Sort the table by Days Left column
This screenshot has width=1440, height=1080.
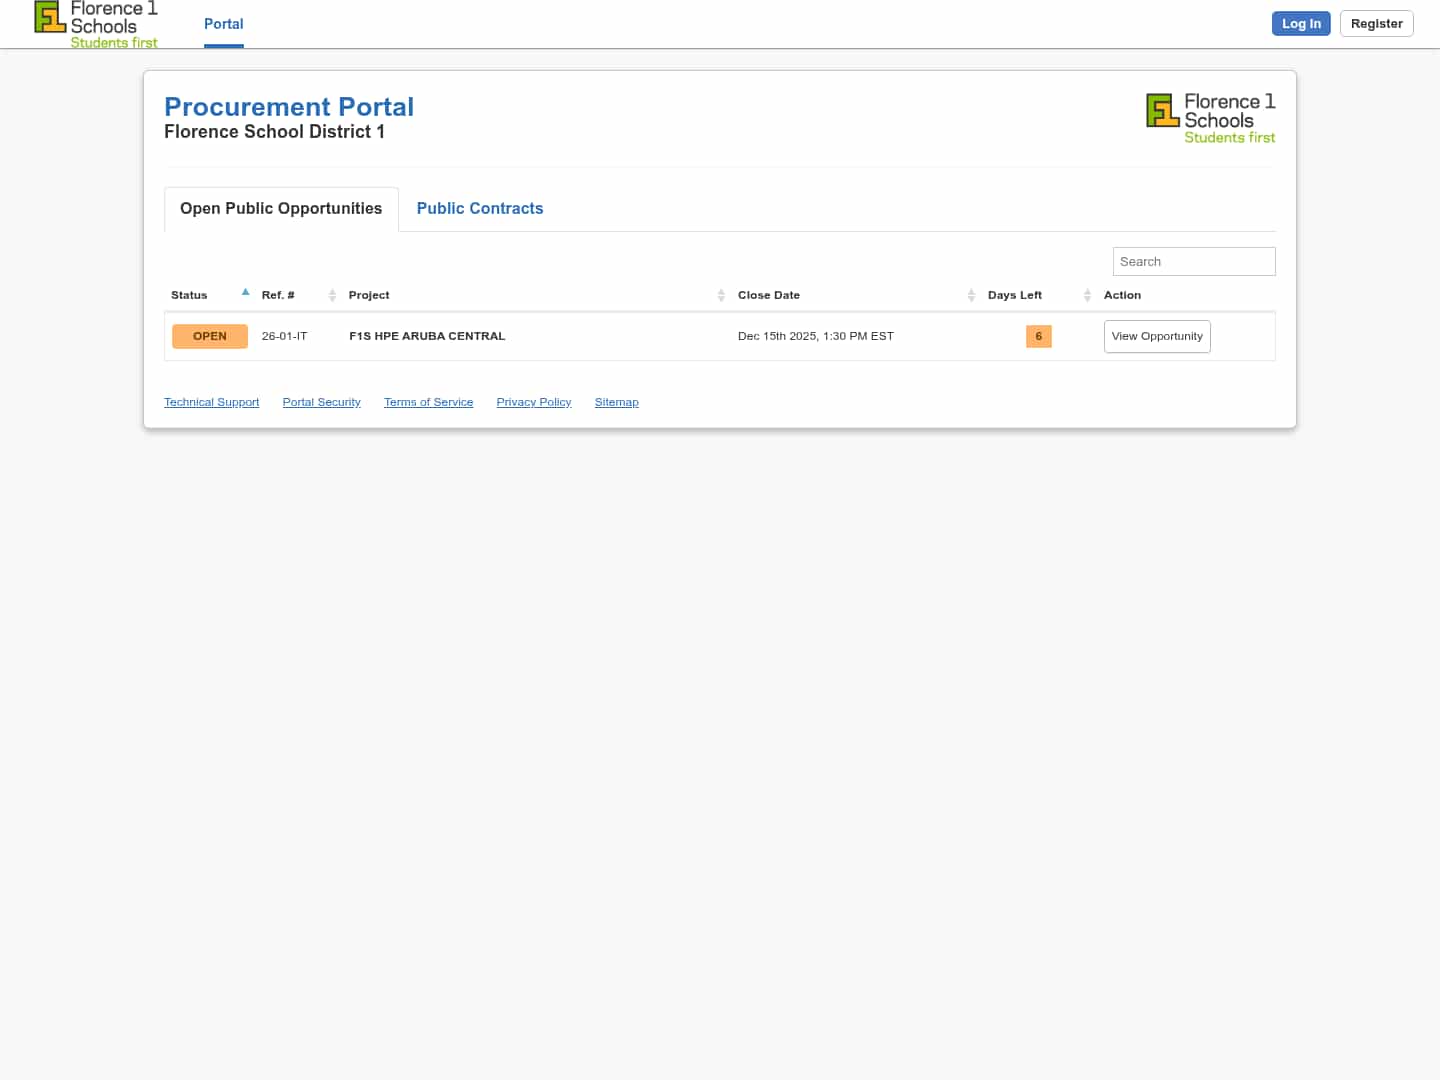pos(1087,295)
